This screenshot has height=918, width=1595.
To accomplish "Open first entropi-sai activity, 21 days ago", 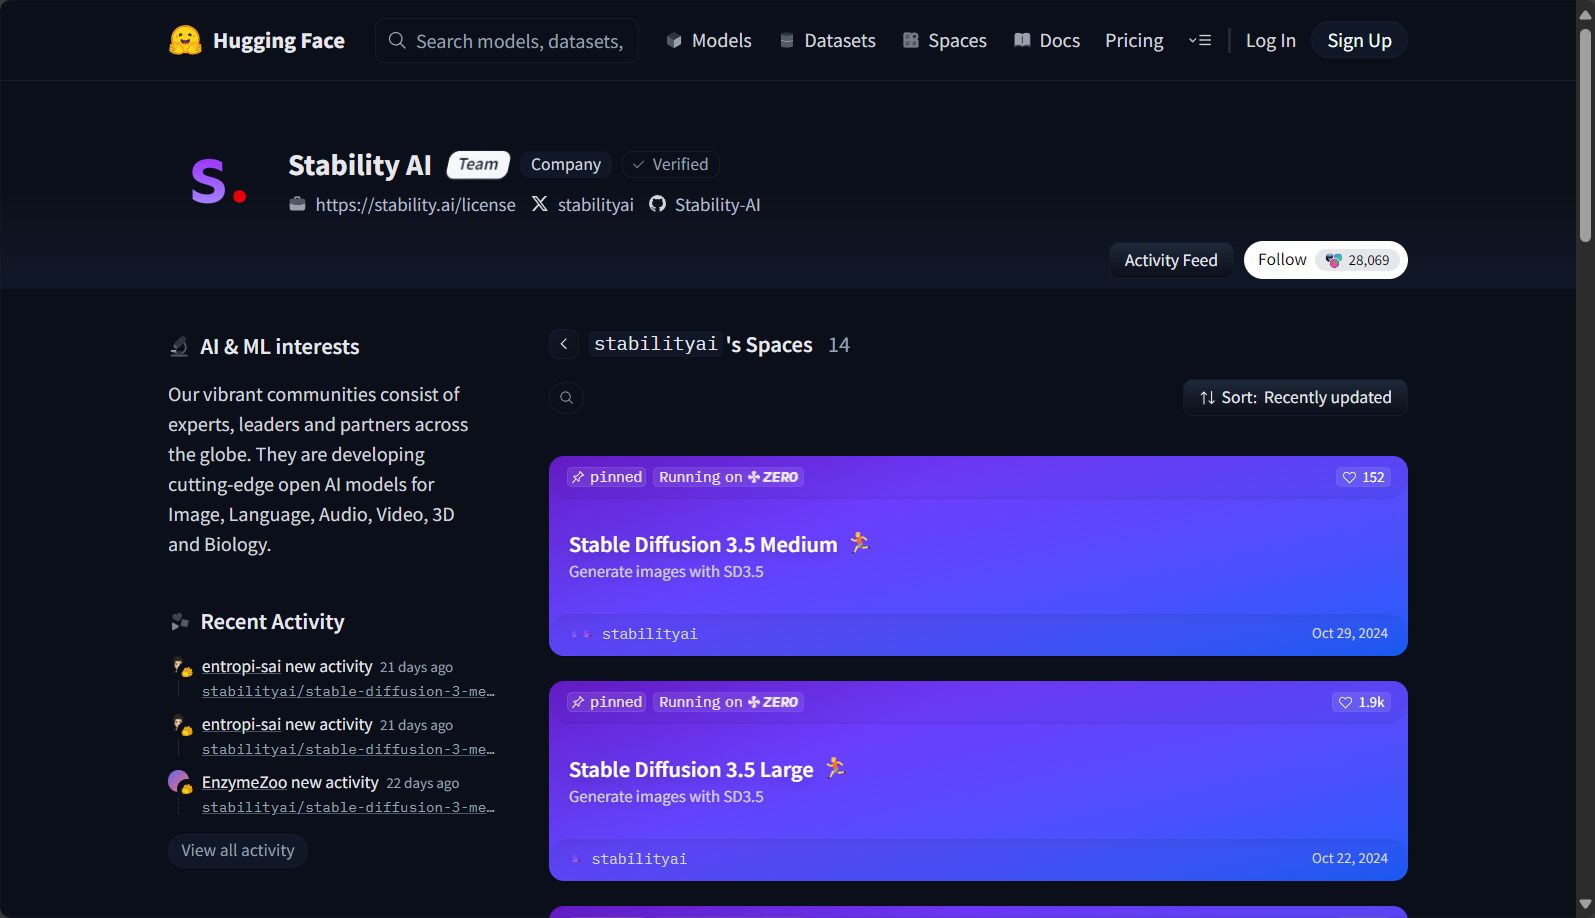I will pos(348,691).
